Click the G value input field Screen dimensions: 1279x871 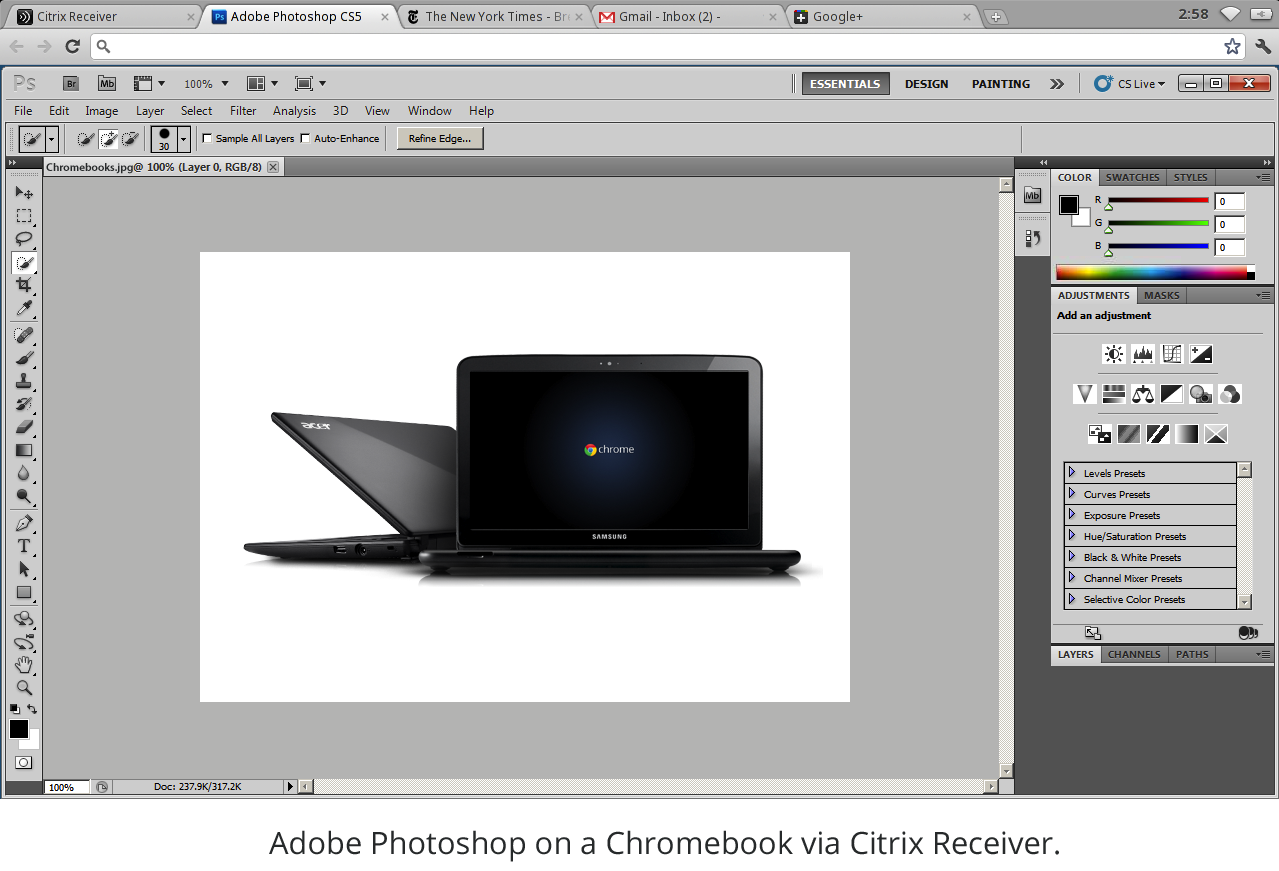click(x=1230, y=224)
